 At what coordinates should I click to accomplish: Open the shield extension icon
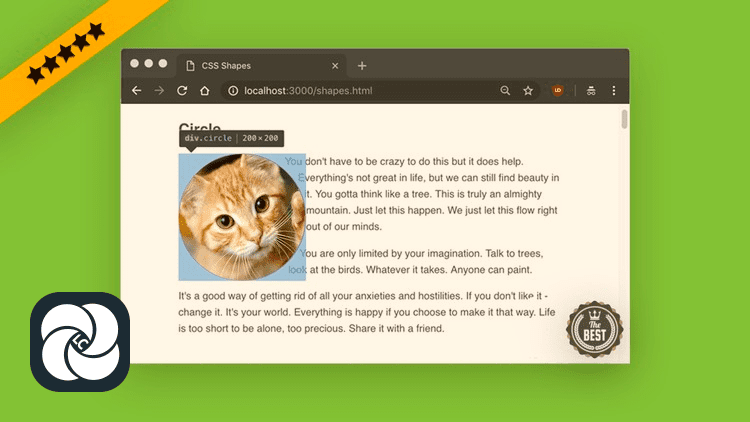558,90
